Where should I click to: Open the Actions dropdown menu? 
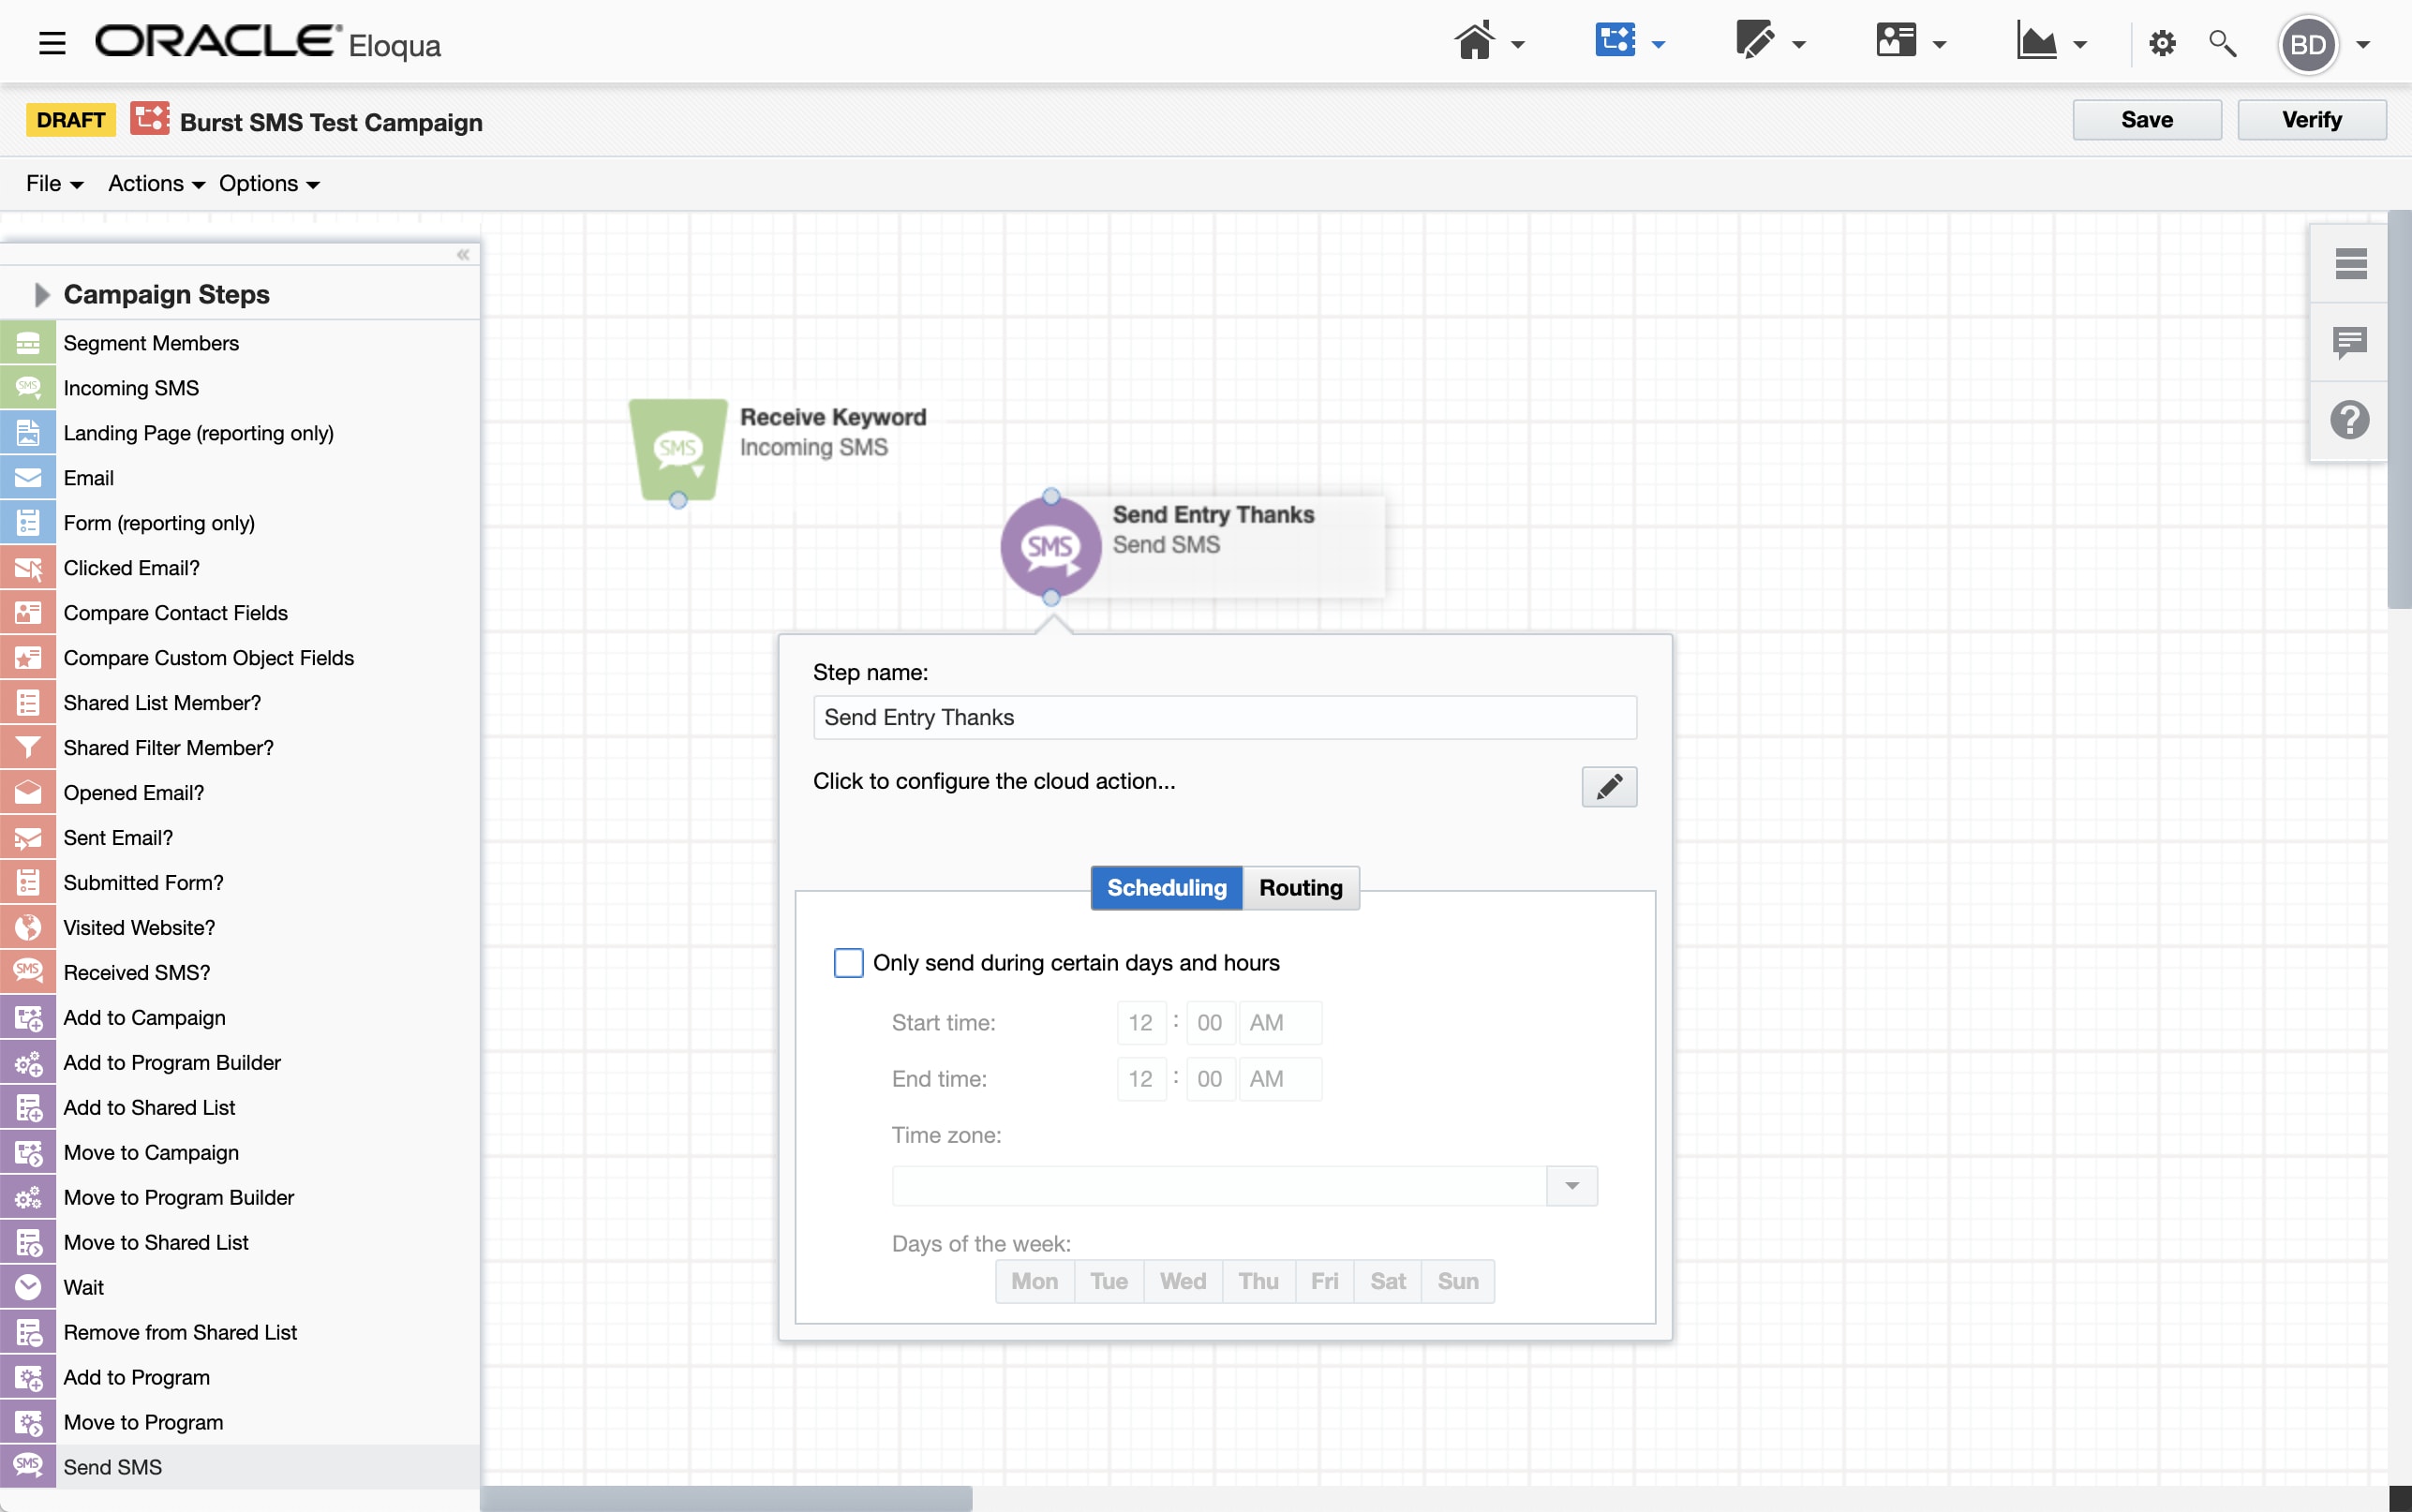click(156, 184)
